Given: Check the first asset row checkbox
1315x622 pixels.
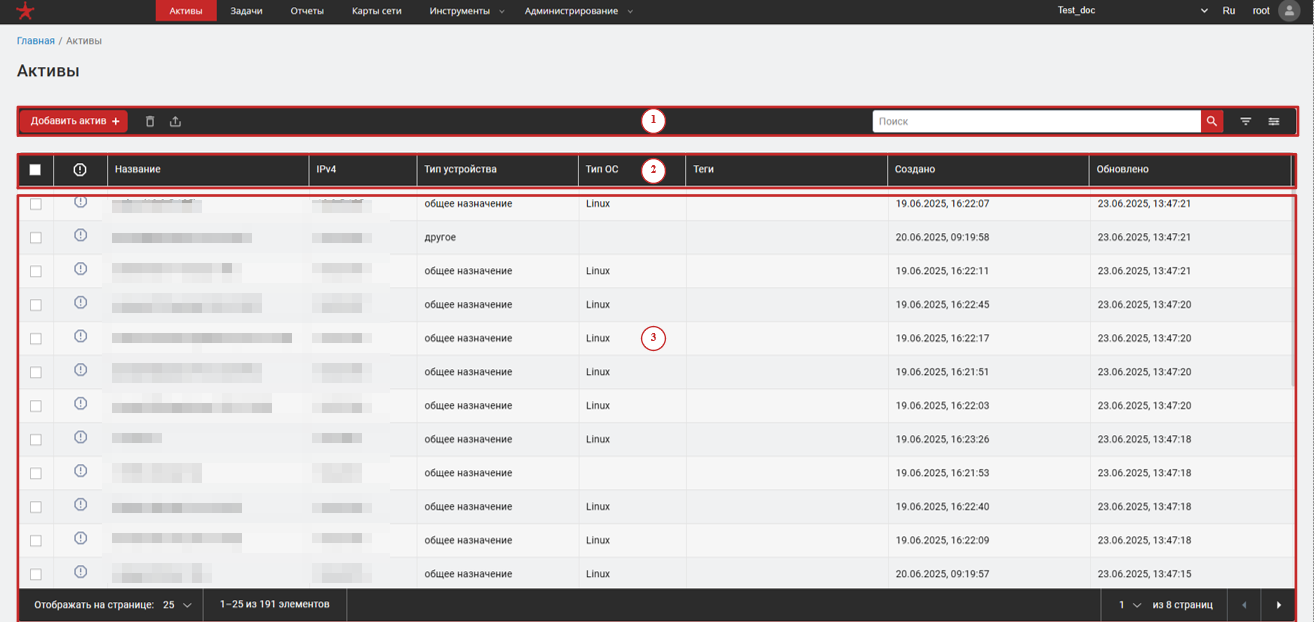Looking at the screenshot, I should coord(36,204).
